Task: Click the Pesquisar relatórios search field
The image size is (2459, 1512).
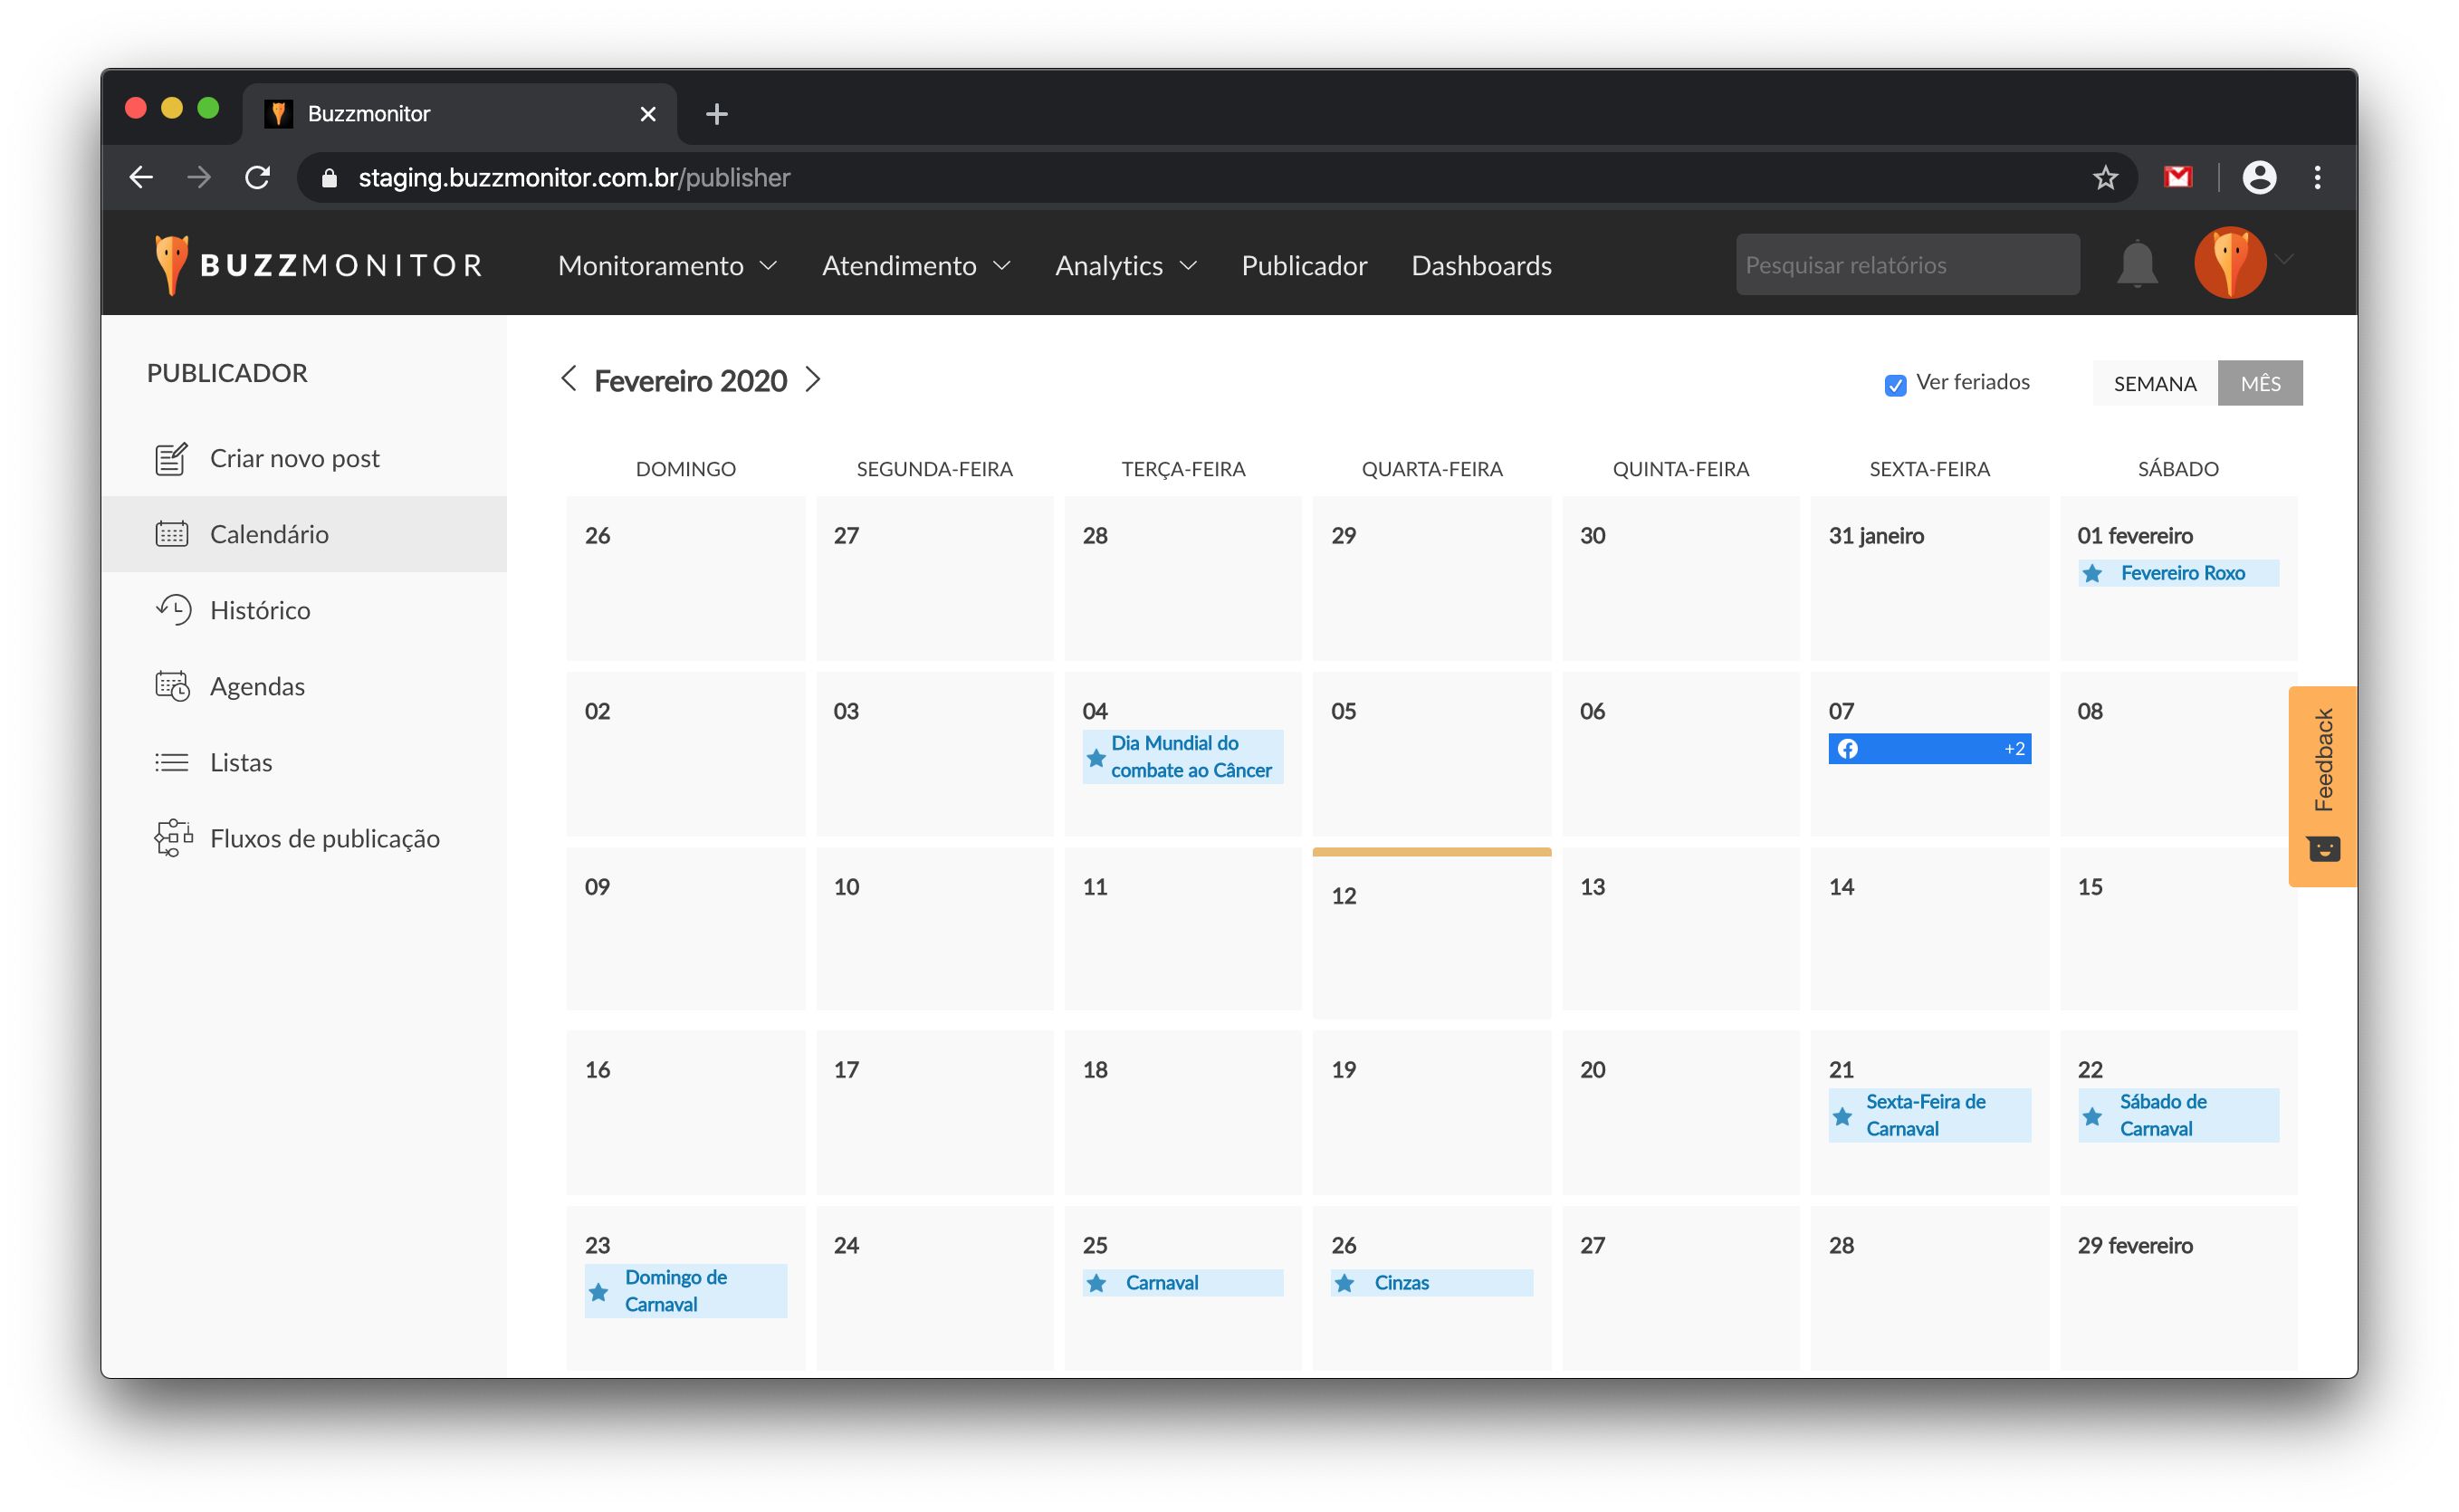Action: pyautogui.click(x=1906, y=265)
